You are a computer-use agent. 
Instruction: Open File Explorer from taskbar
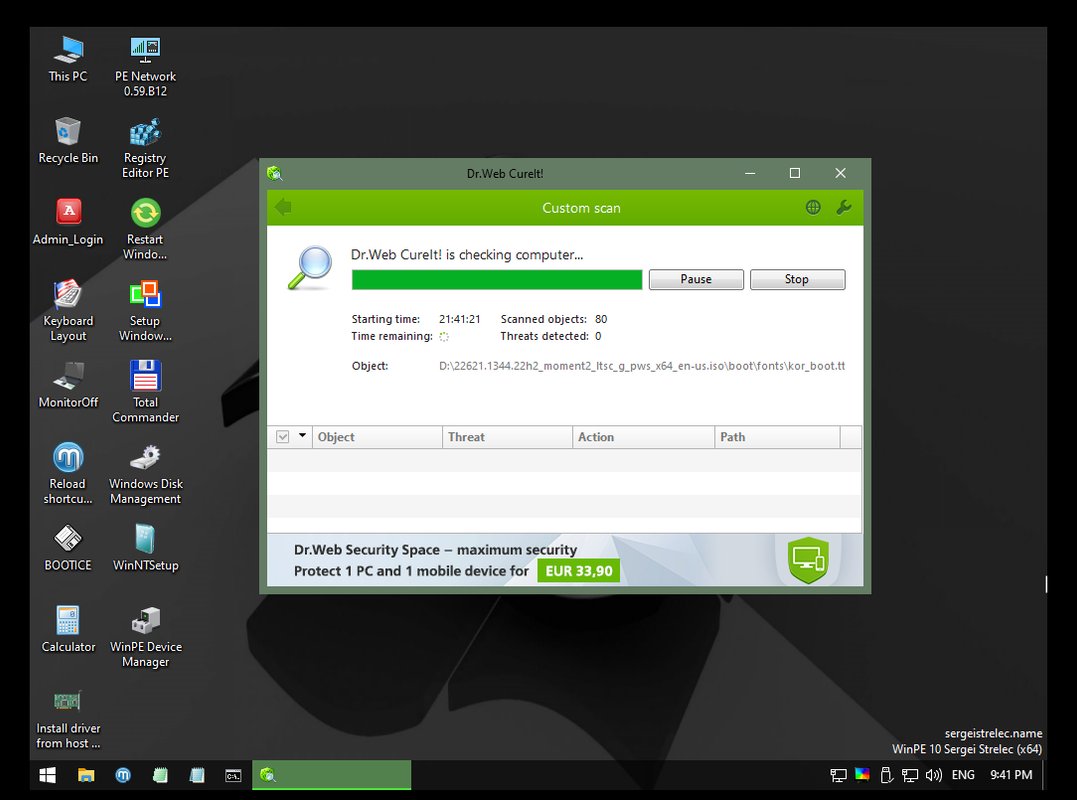(86, 775)
